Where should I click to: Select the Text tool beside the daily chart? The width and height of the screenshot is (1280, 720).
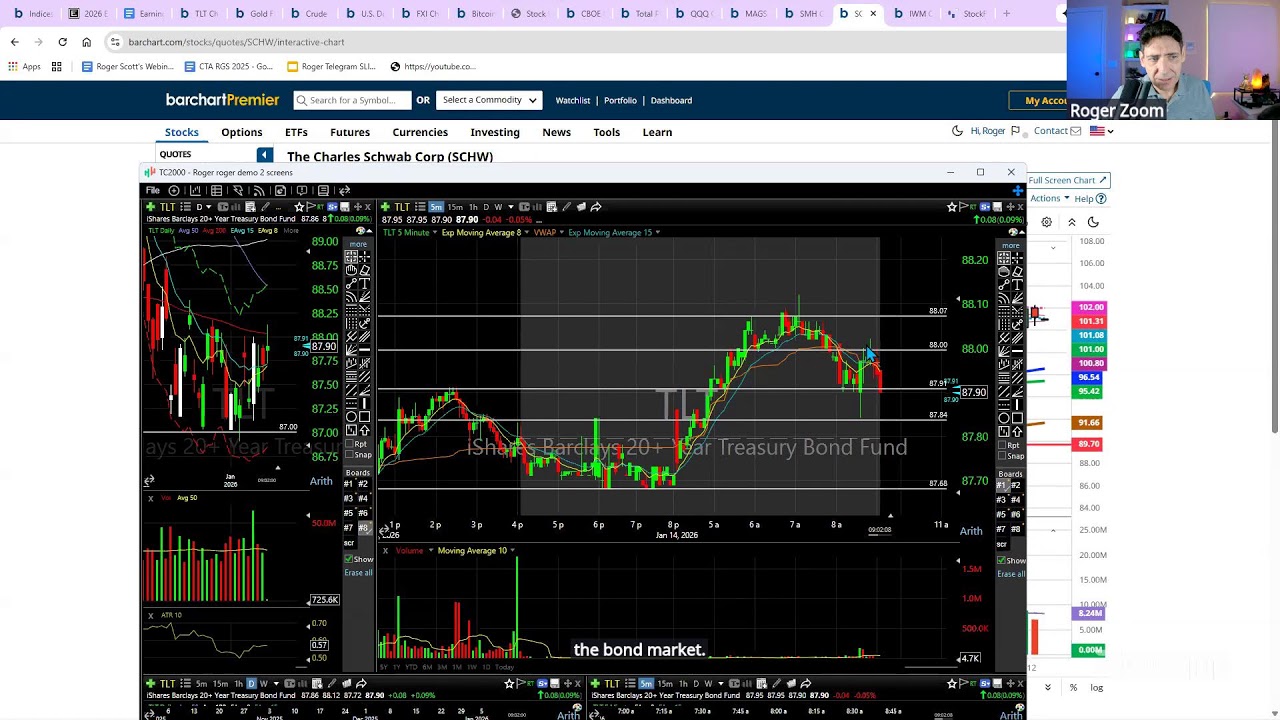click(365, 284)
